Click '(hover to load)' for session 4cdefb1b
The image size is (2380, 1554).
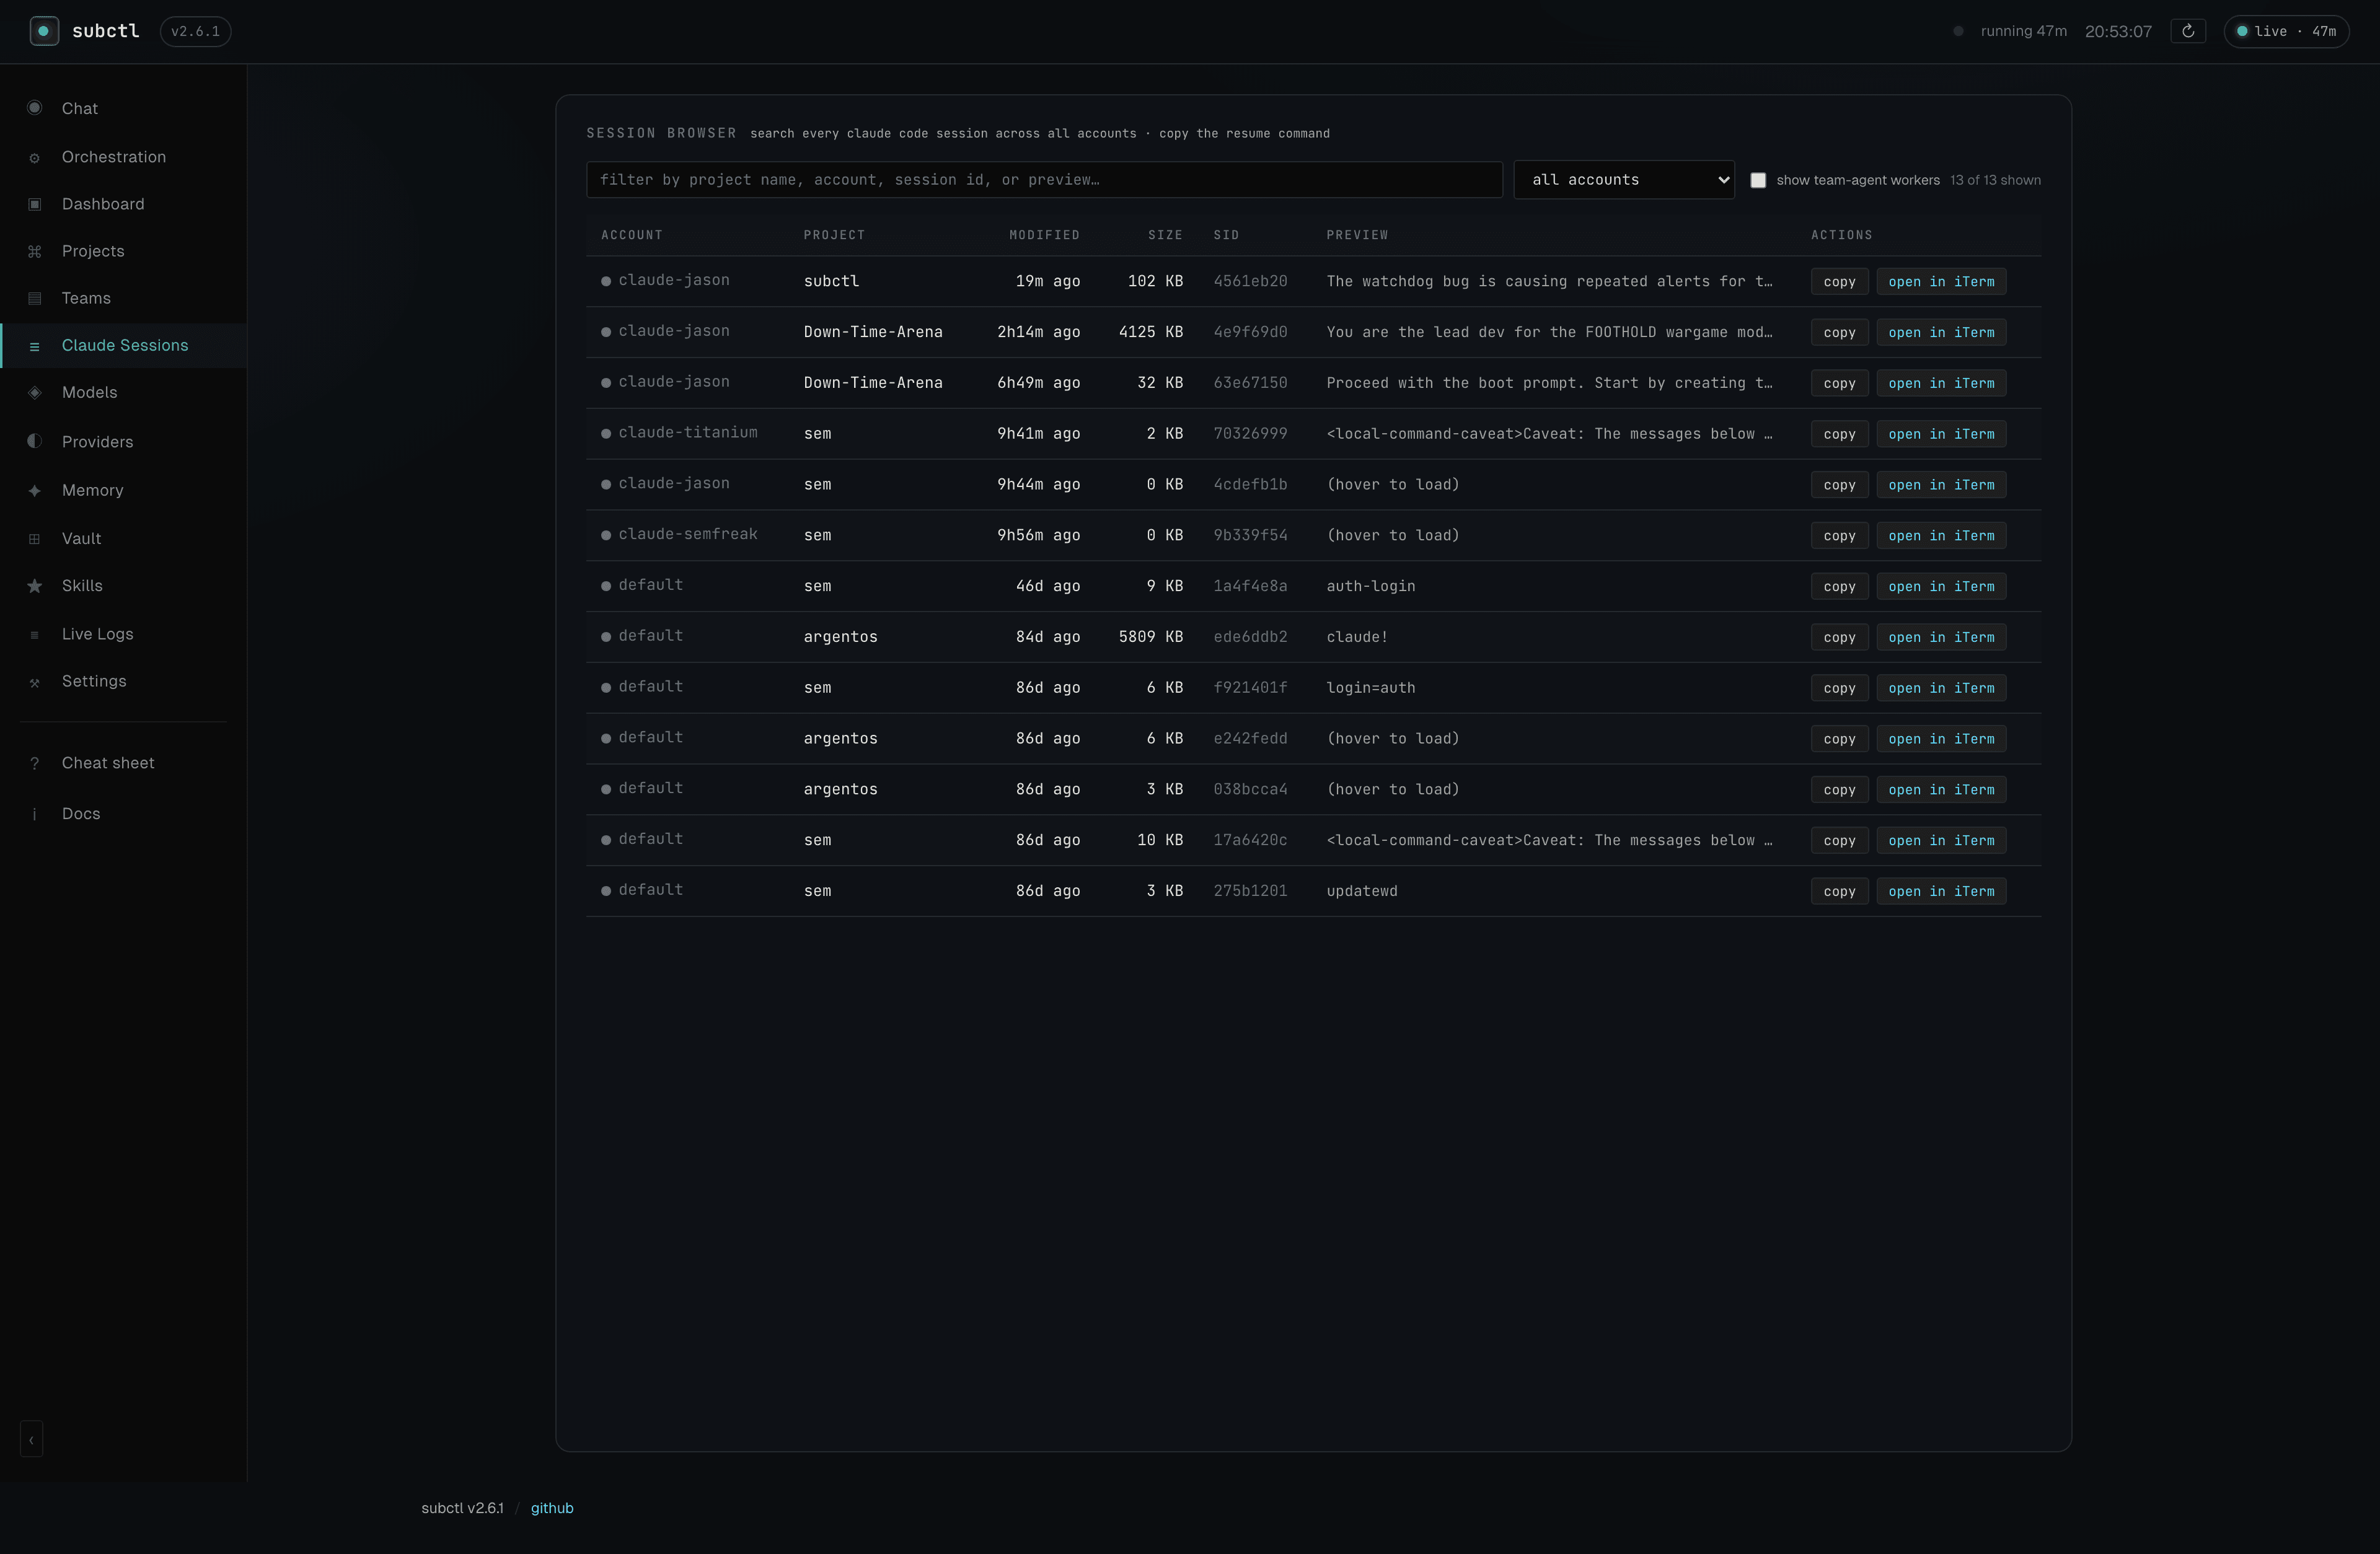[1392, 485]
